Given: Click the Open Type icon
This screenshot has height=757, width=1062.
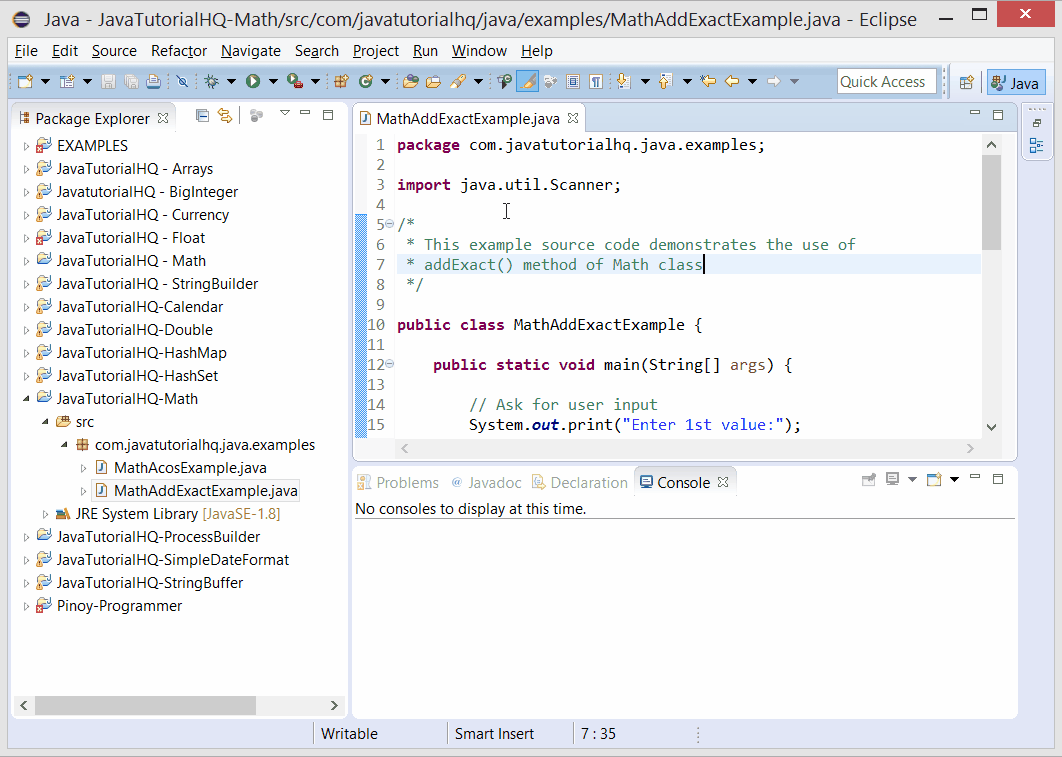Looking at the screenshot, I should [410, 82].
